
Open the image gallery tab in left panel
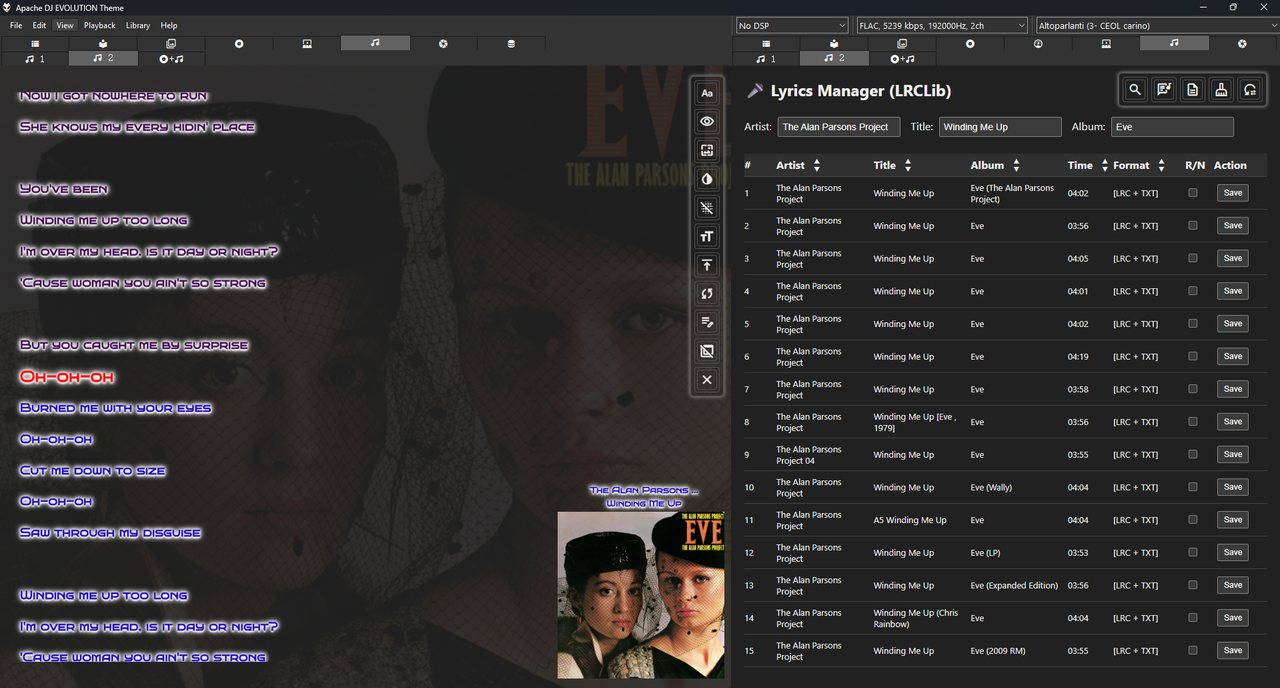click(171, 44)
